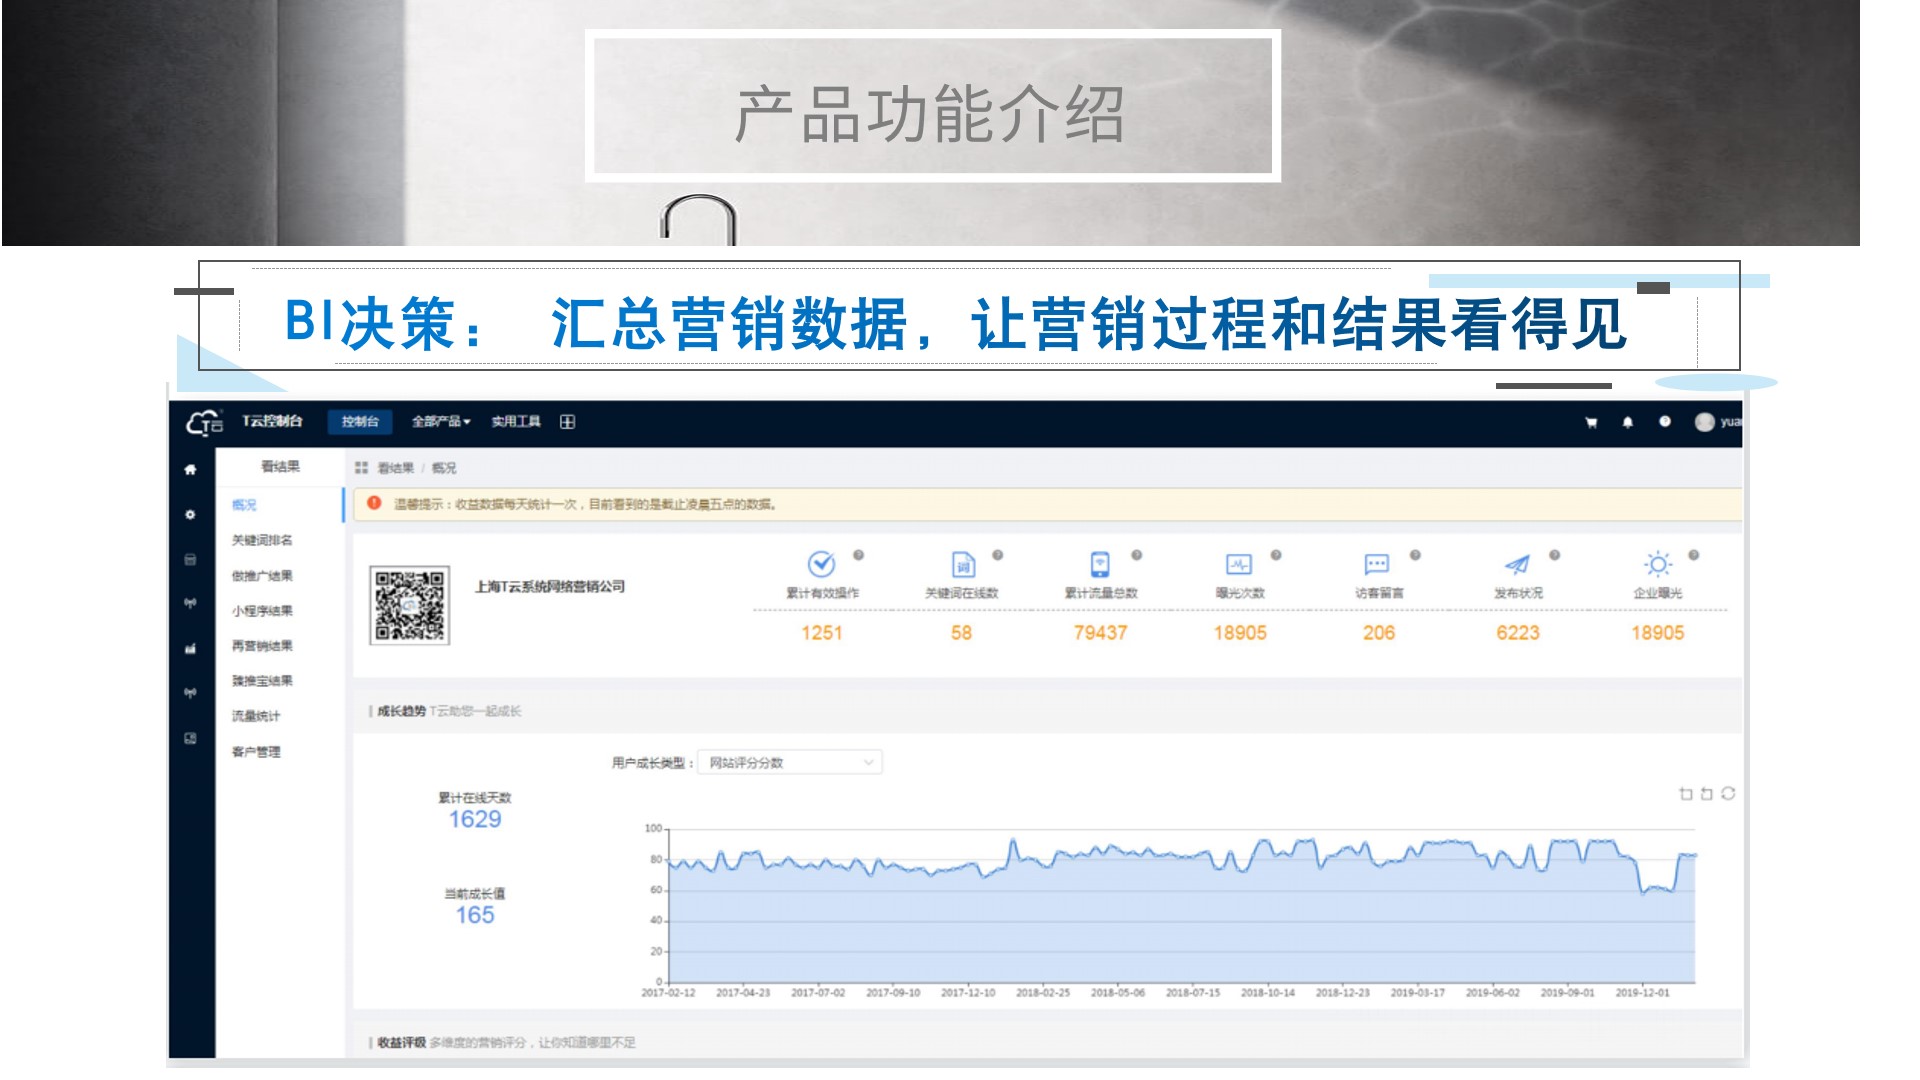Expand the 全部产品 dropdown menu
Image resolution: width=1920 pixels, height=1080 pixels.
[x=441, y=422]
